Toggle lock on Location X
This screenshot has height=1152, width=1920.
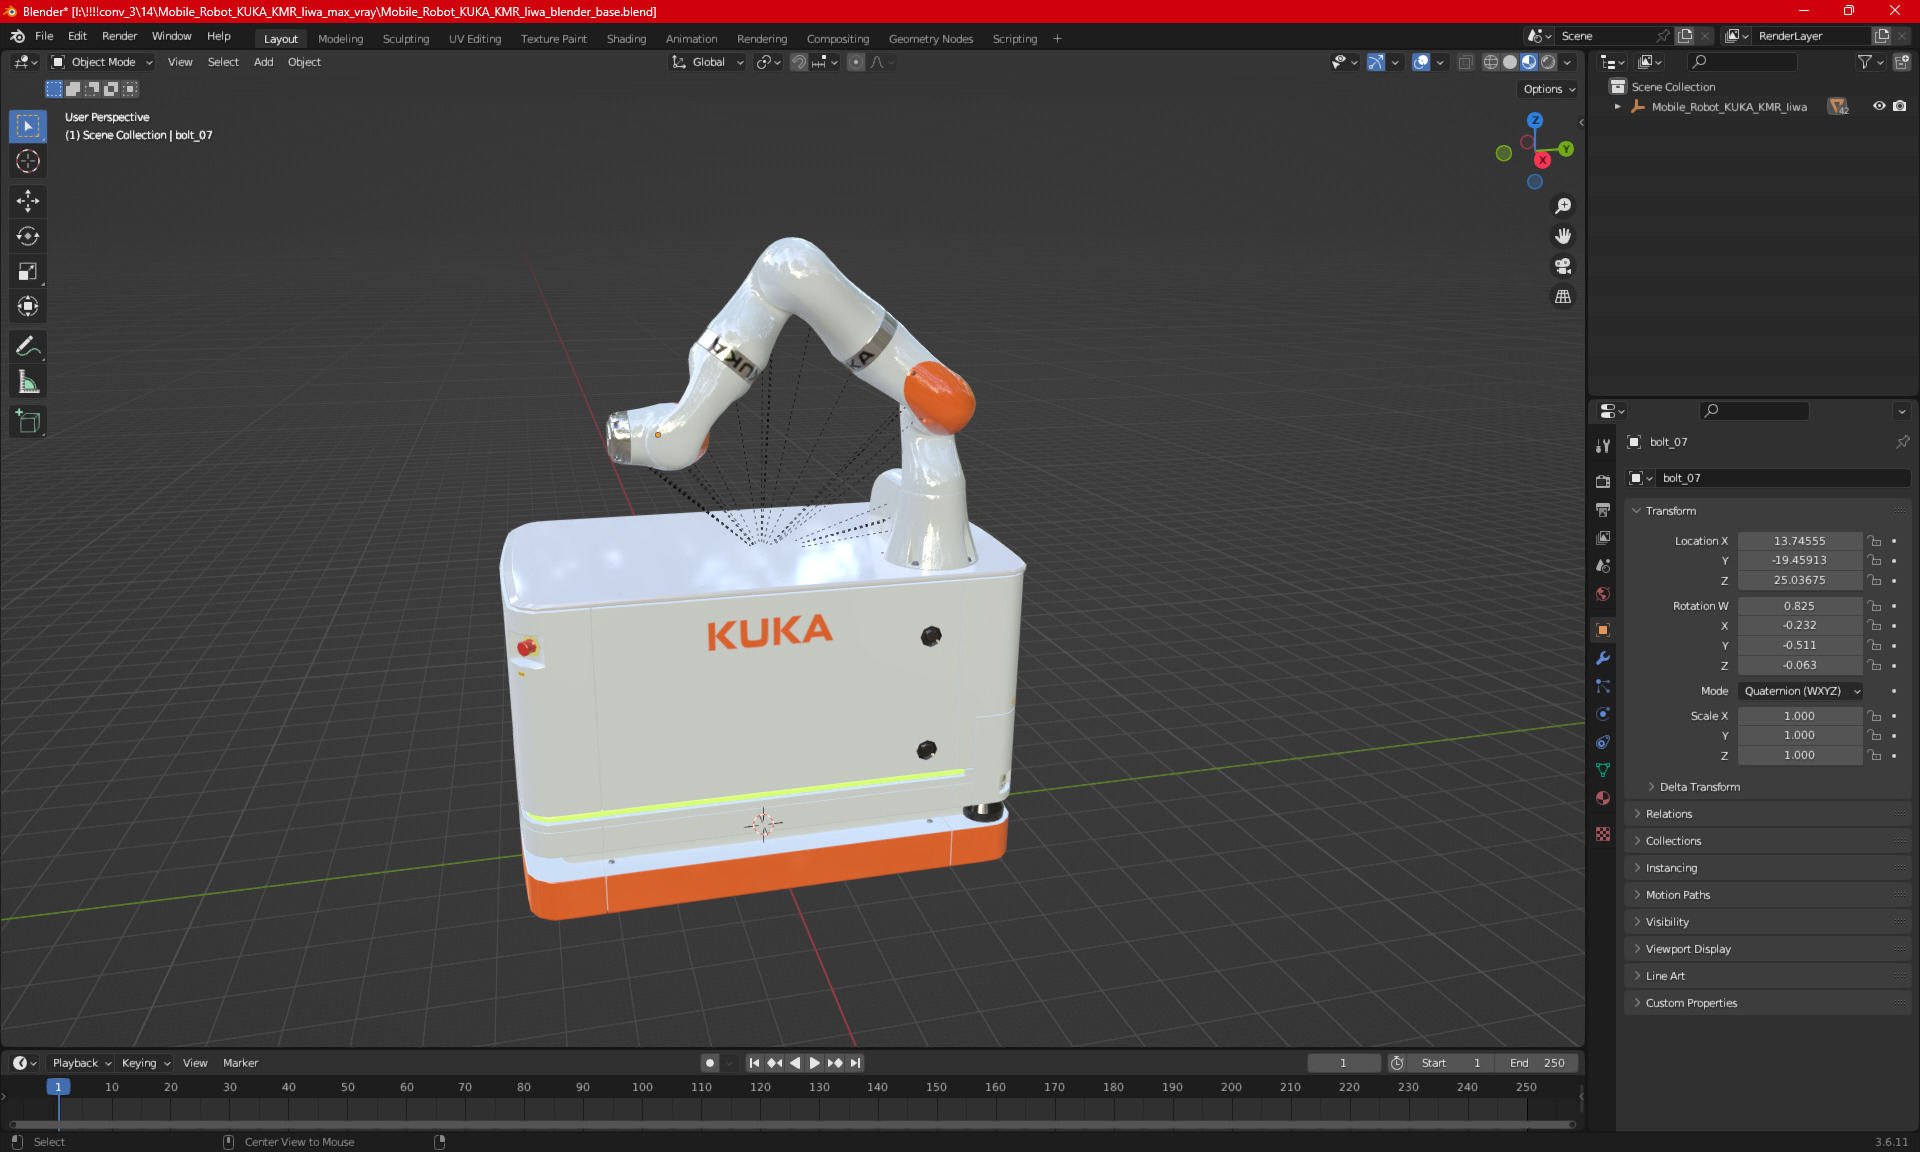[x=1875, y=541]
